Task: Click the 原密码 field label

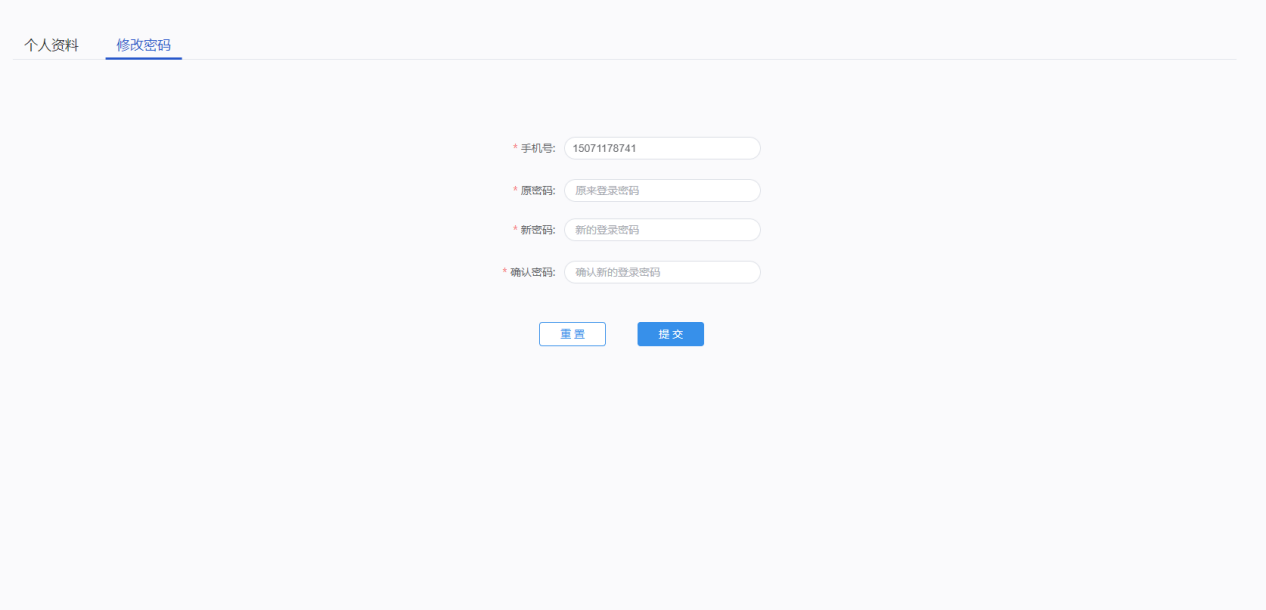Action: pos(537,190)
